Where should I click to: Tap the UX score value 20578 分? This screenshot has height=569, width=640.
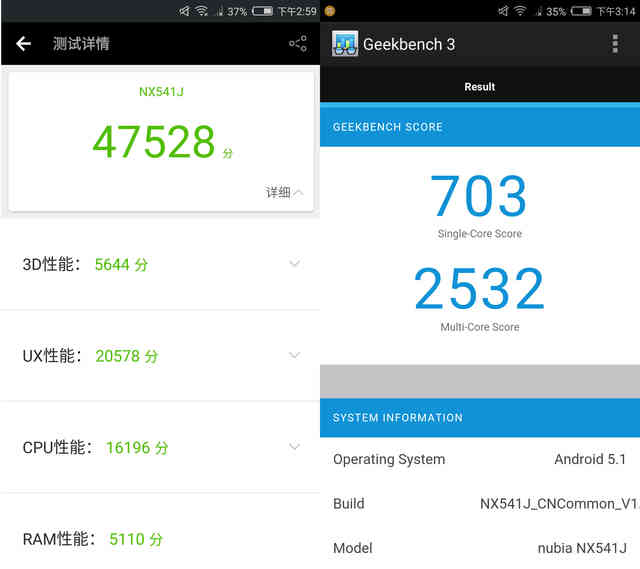tap(127, 356)
